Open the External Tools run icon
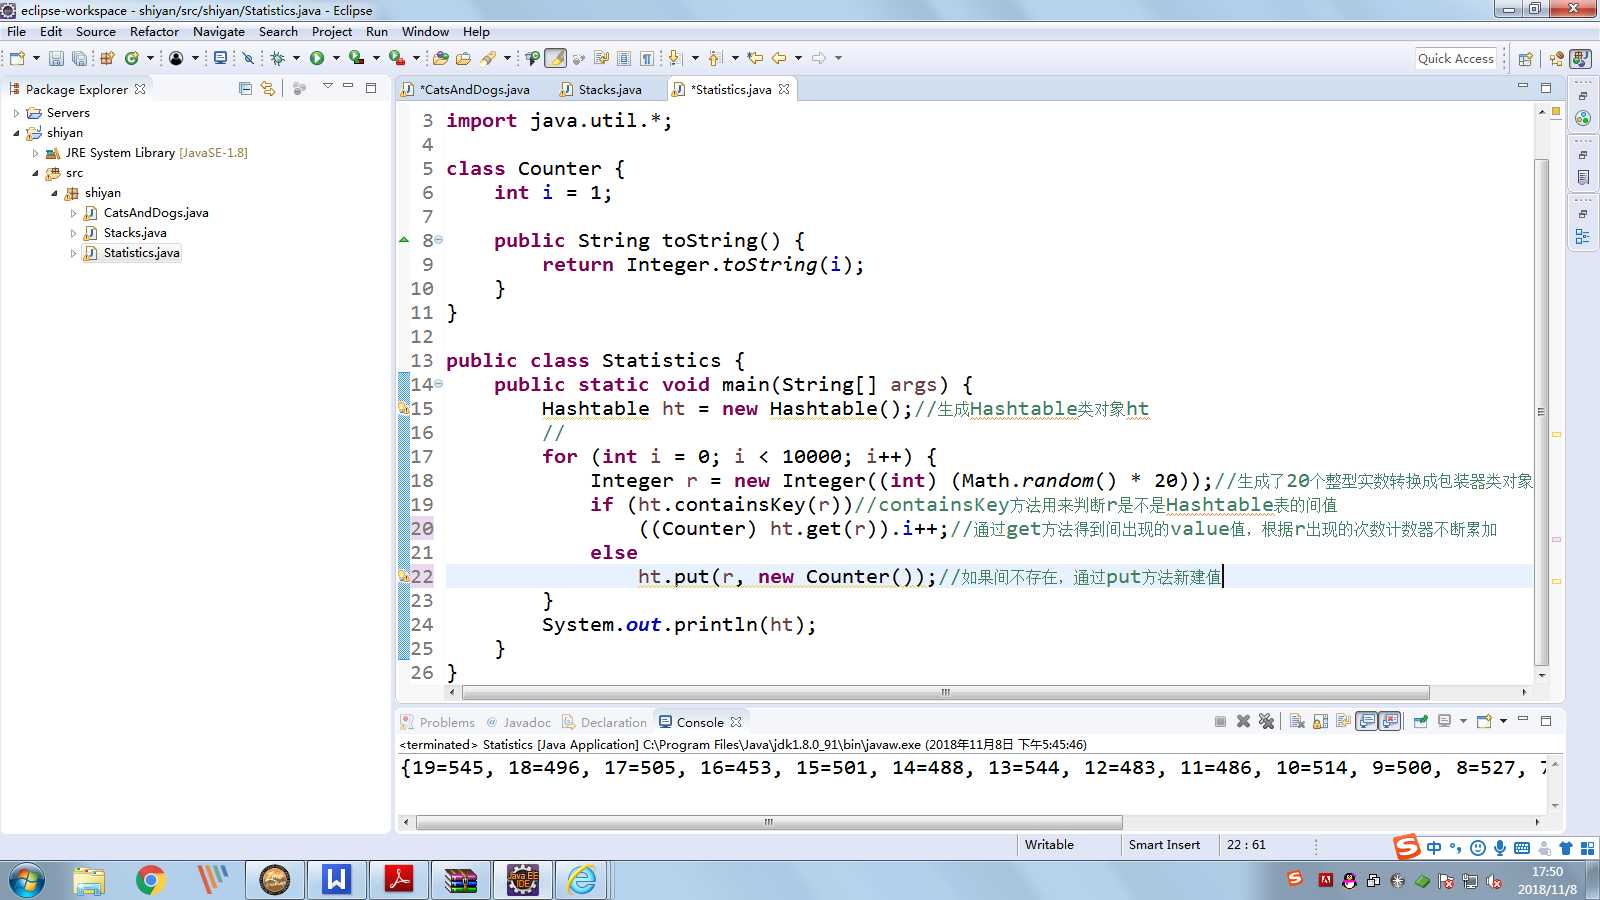Screen dimensions: 1600x900 (396, 58)
